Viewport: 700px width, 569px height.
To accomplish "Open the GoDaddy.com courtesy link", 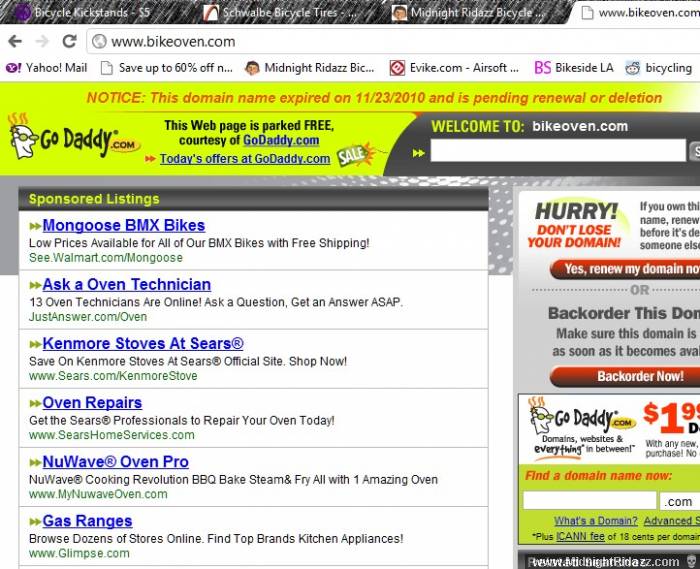I will pyautogui.click(x=281, y=141).
